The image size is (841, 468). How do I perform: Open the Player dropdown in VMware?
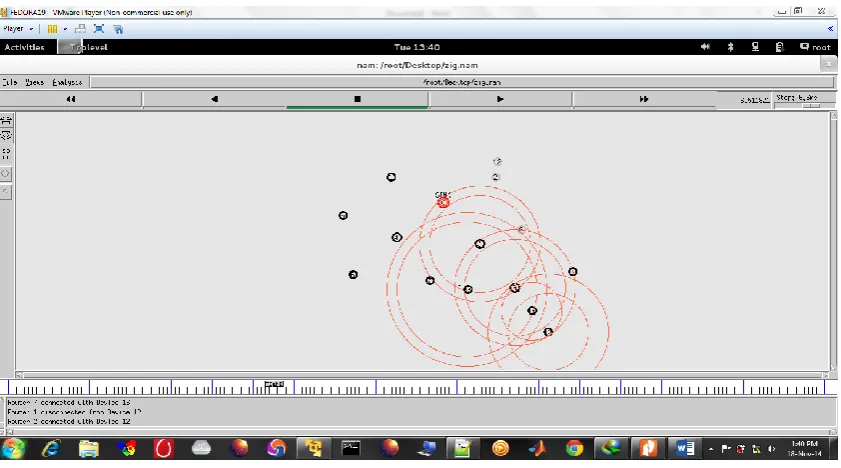[18, 29]
